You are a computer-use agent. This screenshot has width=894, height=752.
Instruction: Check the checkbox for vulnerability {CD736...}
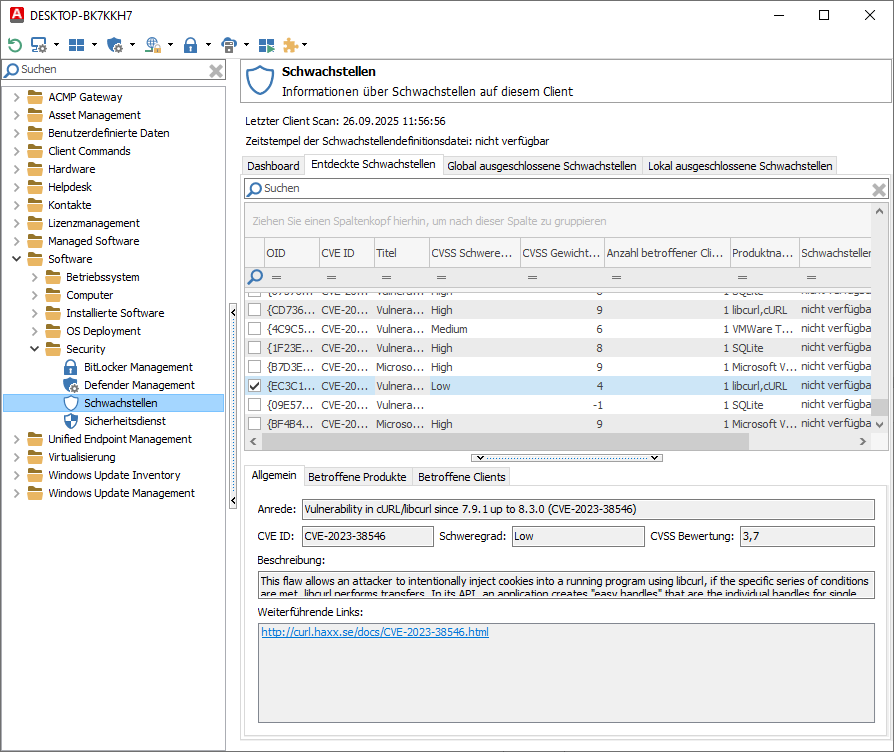(x=253, y=310)
